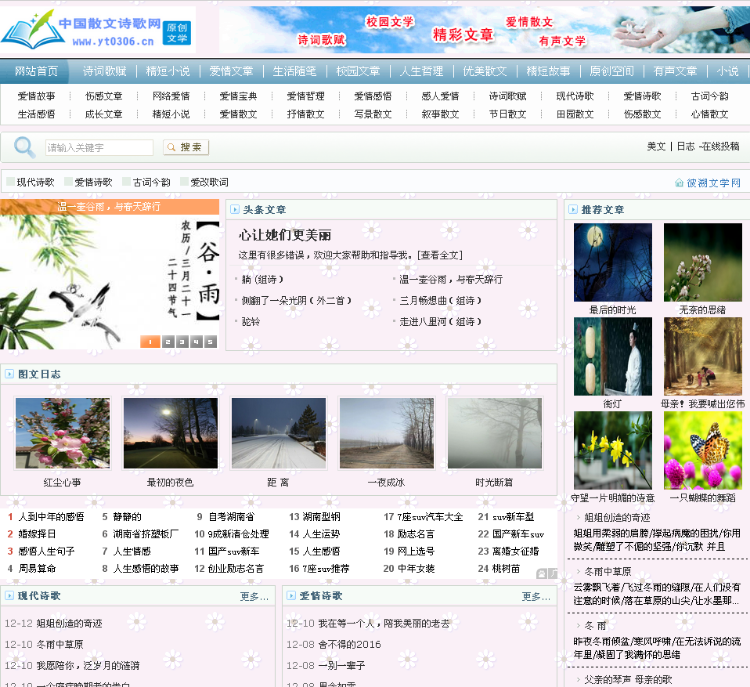Open the 距离 snowy road thumbnail
The width and height of the screenshot is (750, 687).
click(279, 433)
